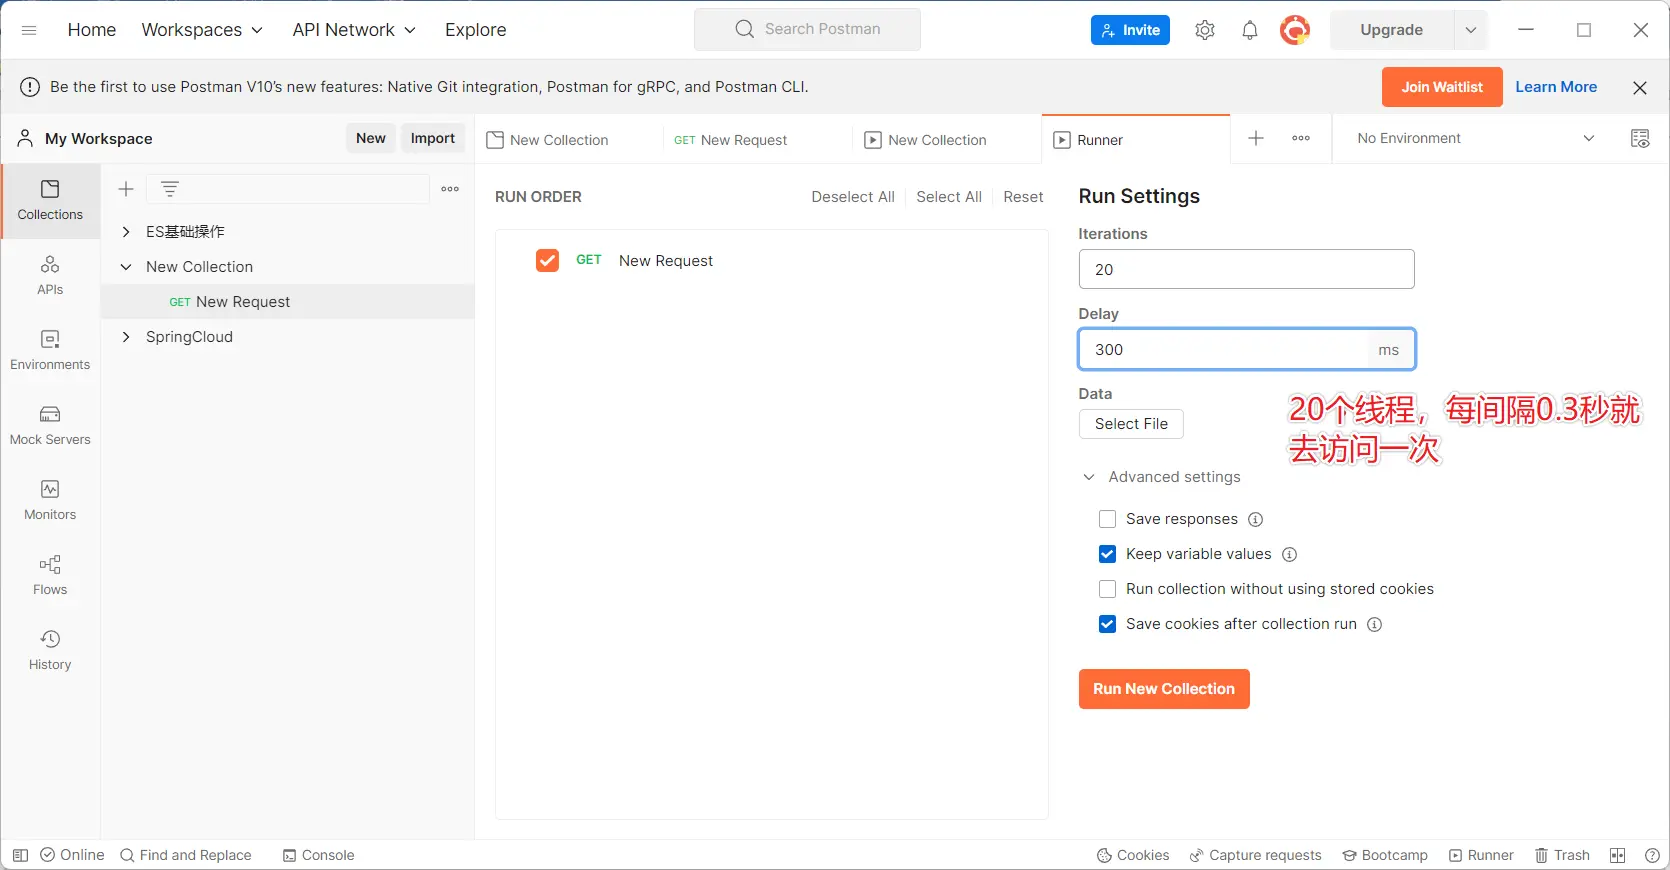Open the Flows sidebar panel

pyautogui.click(x=50, y=576)
